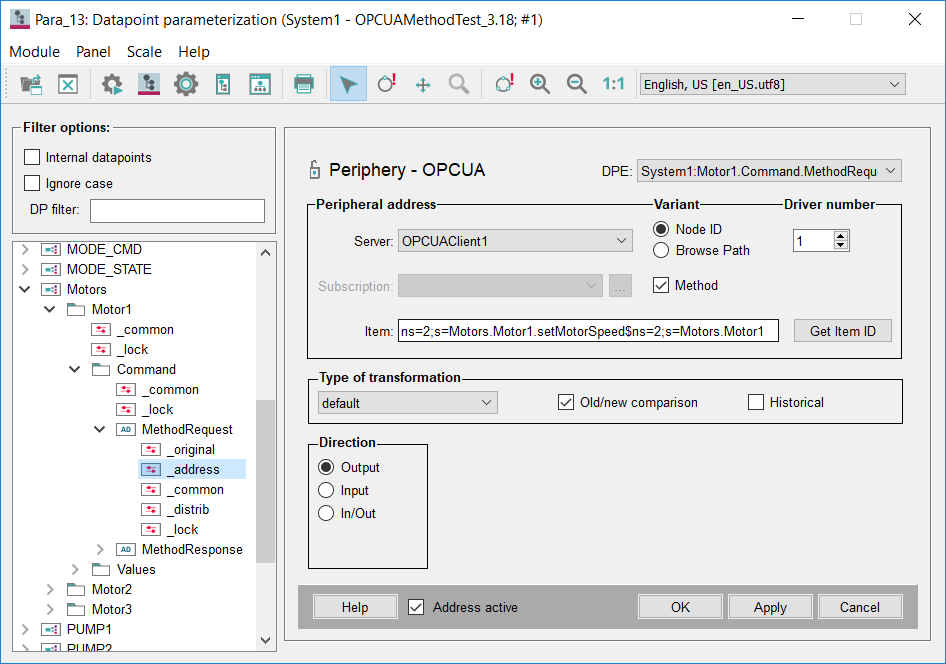Viewport: 946px width, 664px height.
Task: Reset zoom with the 1:1 icon
Action: (x=613, y=85)
